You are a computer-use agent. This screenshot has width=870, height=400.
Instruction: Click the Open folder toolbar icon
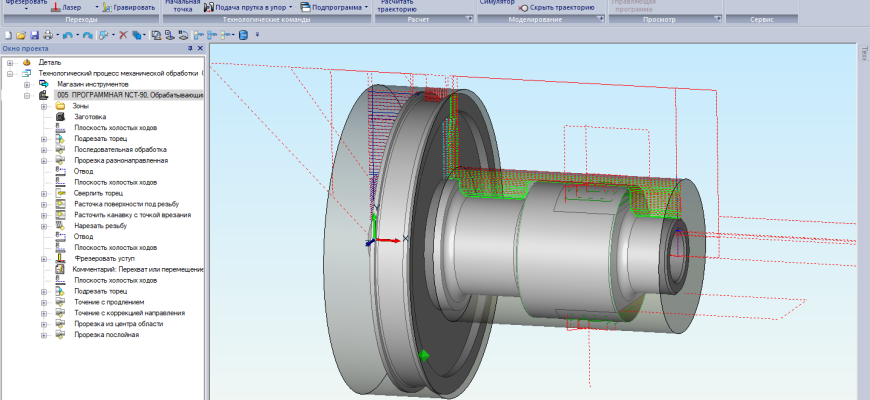(x=20, y=34)
